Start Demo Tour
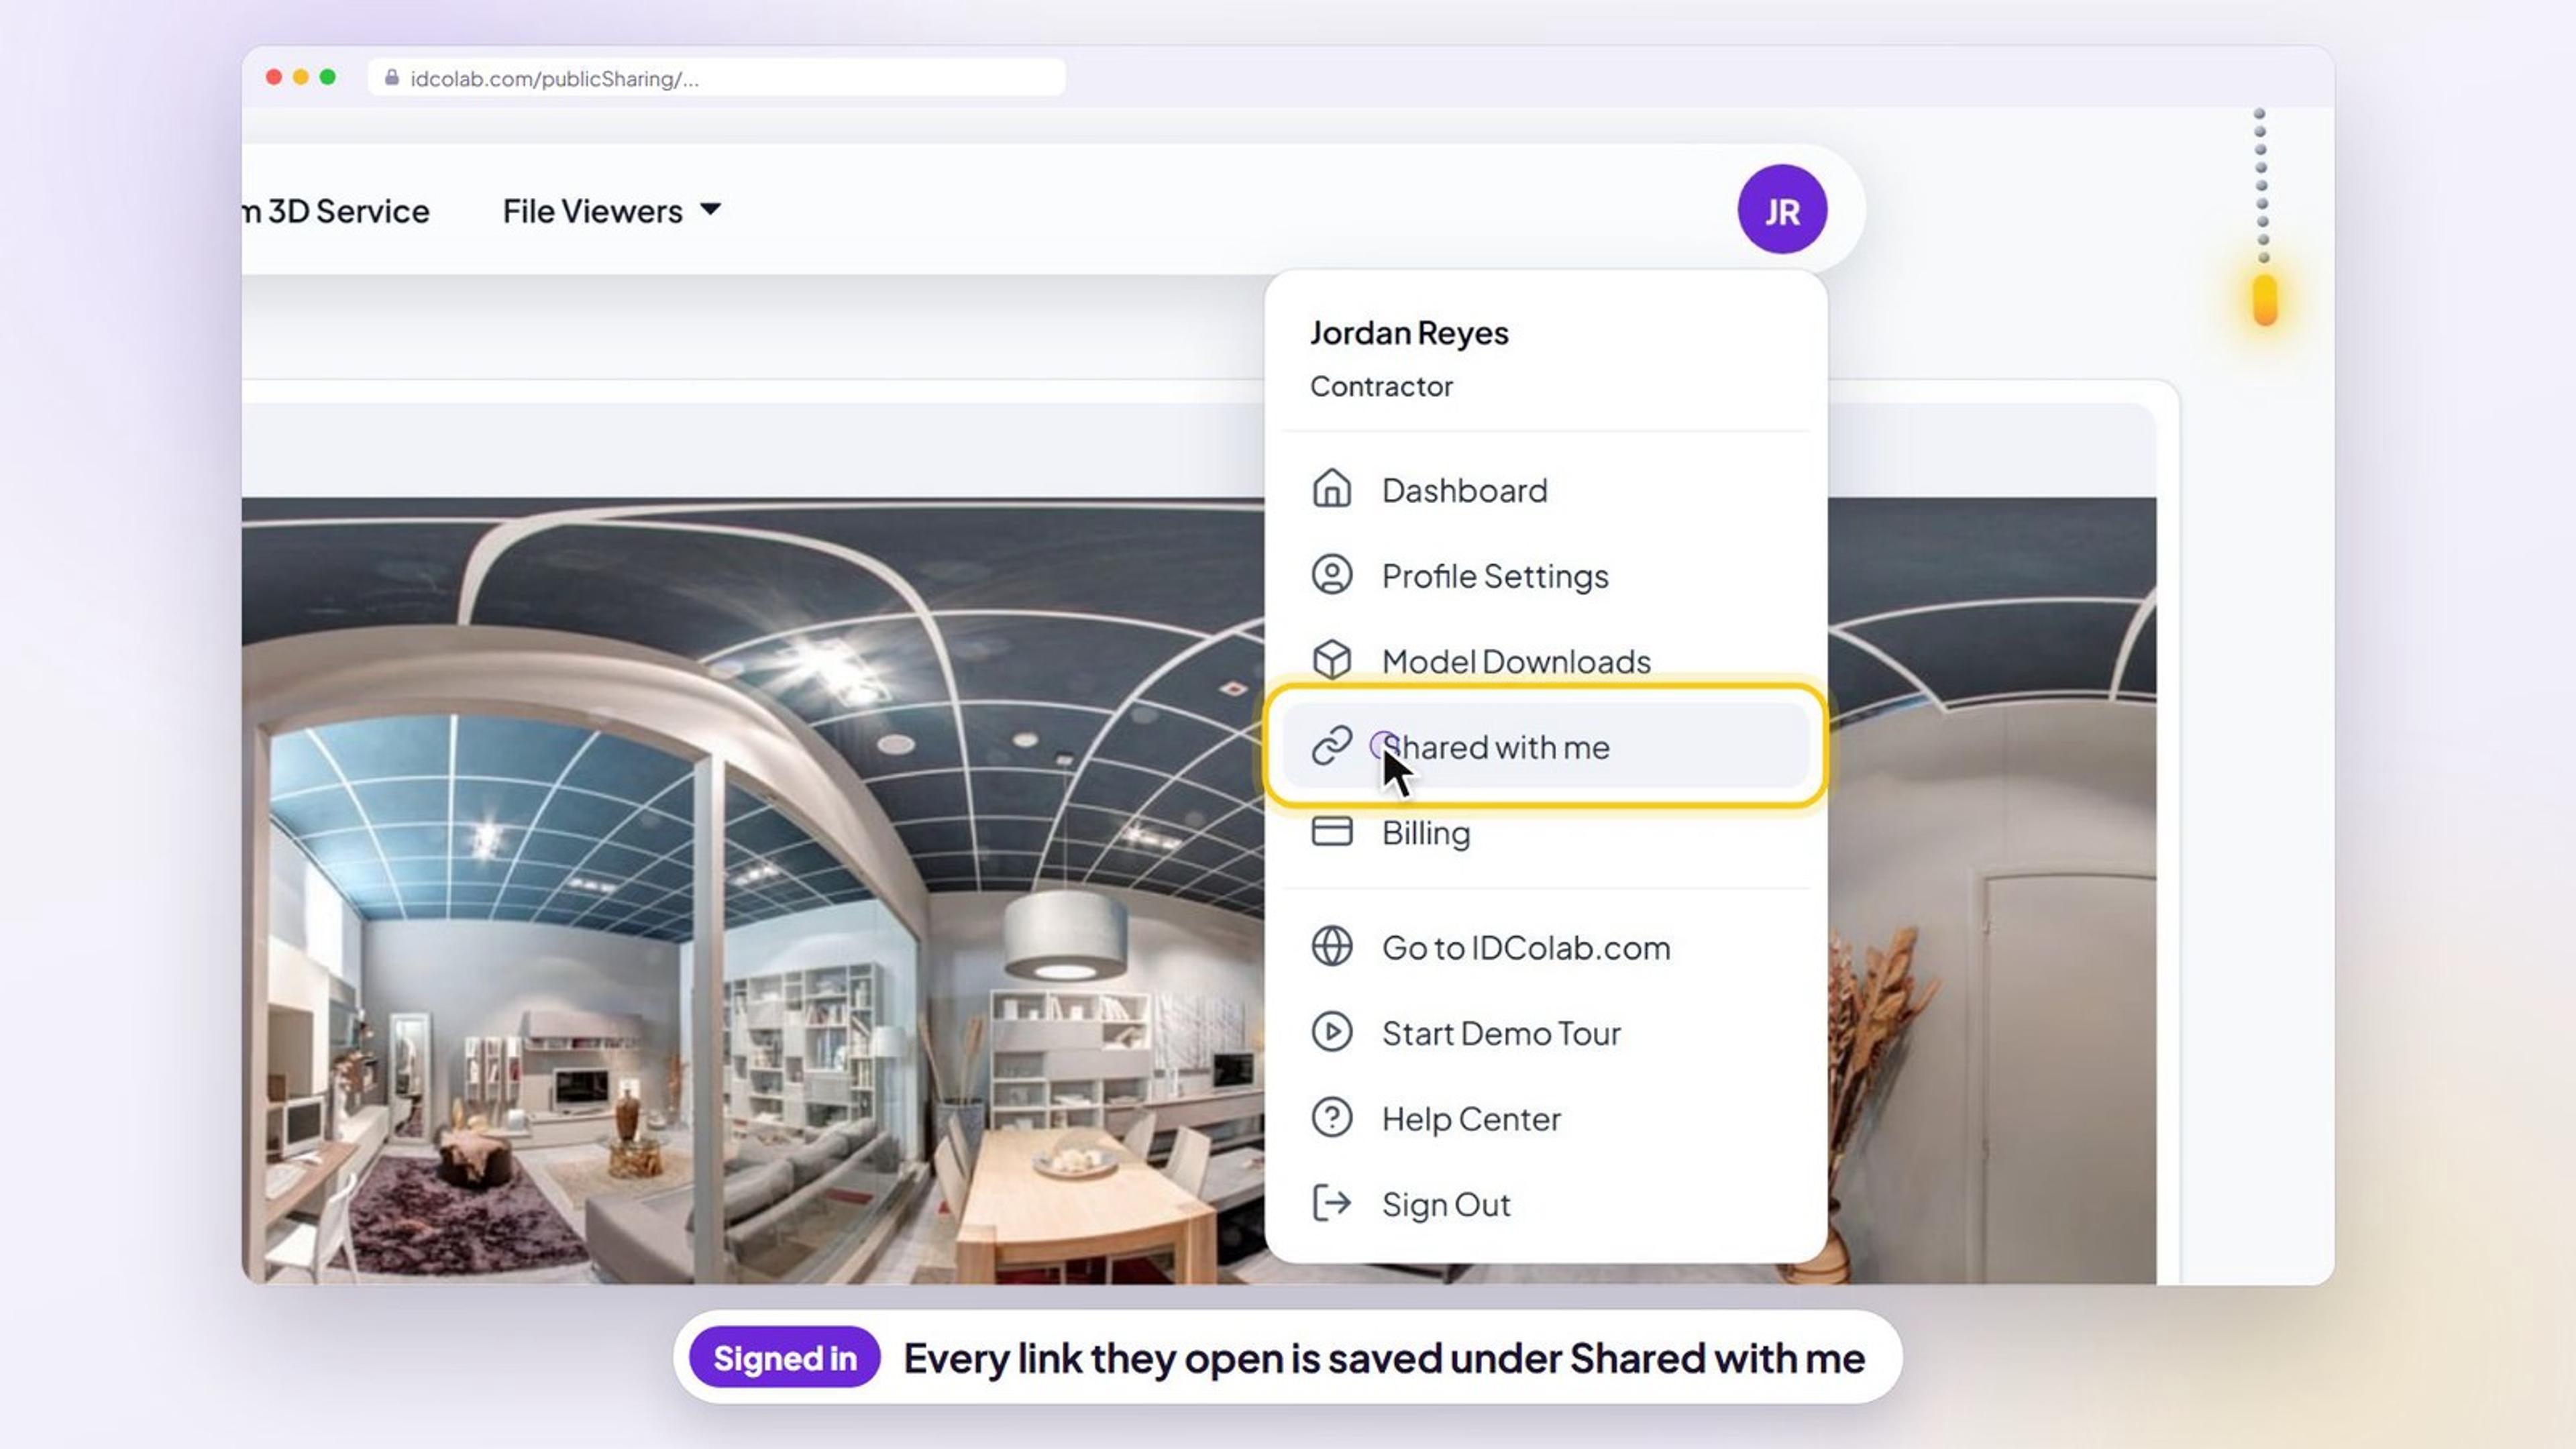 1545,1032
